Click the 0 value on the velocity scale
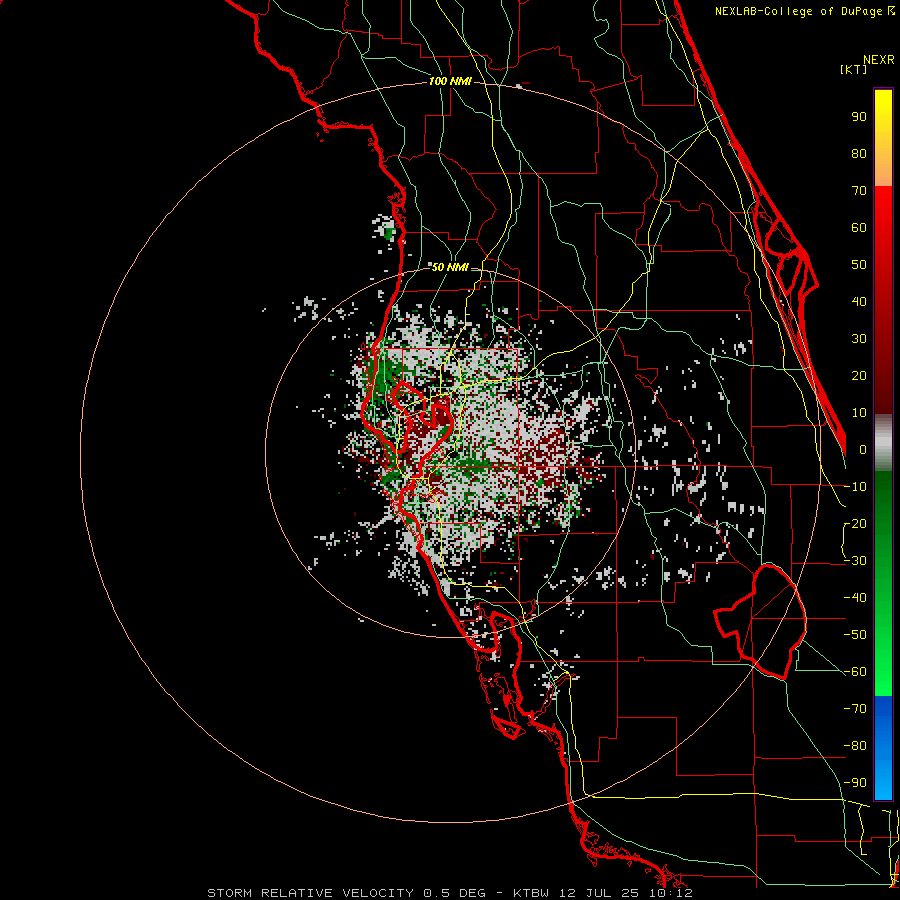Image resolution: width=900 pixels, height=900 pixels. (863, 449)
